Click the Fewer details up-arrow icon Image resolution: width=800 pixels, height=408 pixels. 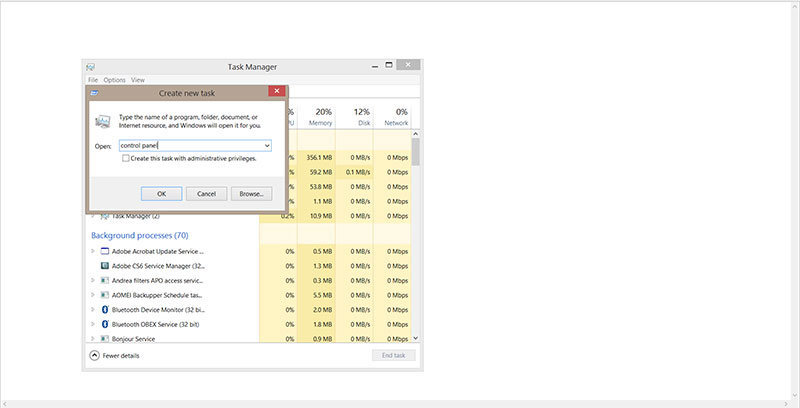[94, 355]
